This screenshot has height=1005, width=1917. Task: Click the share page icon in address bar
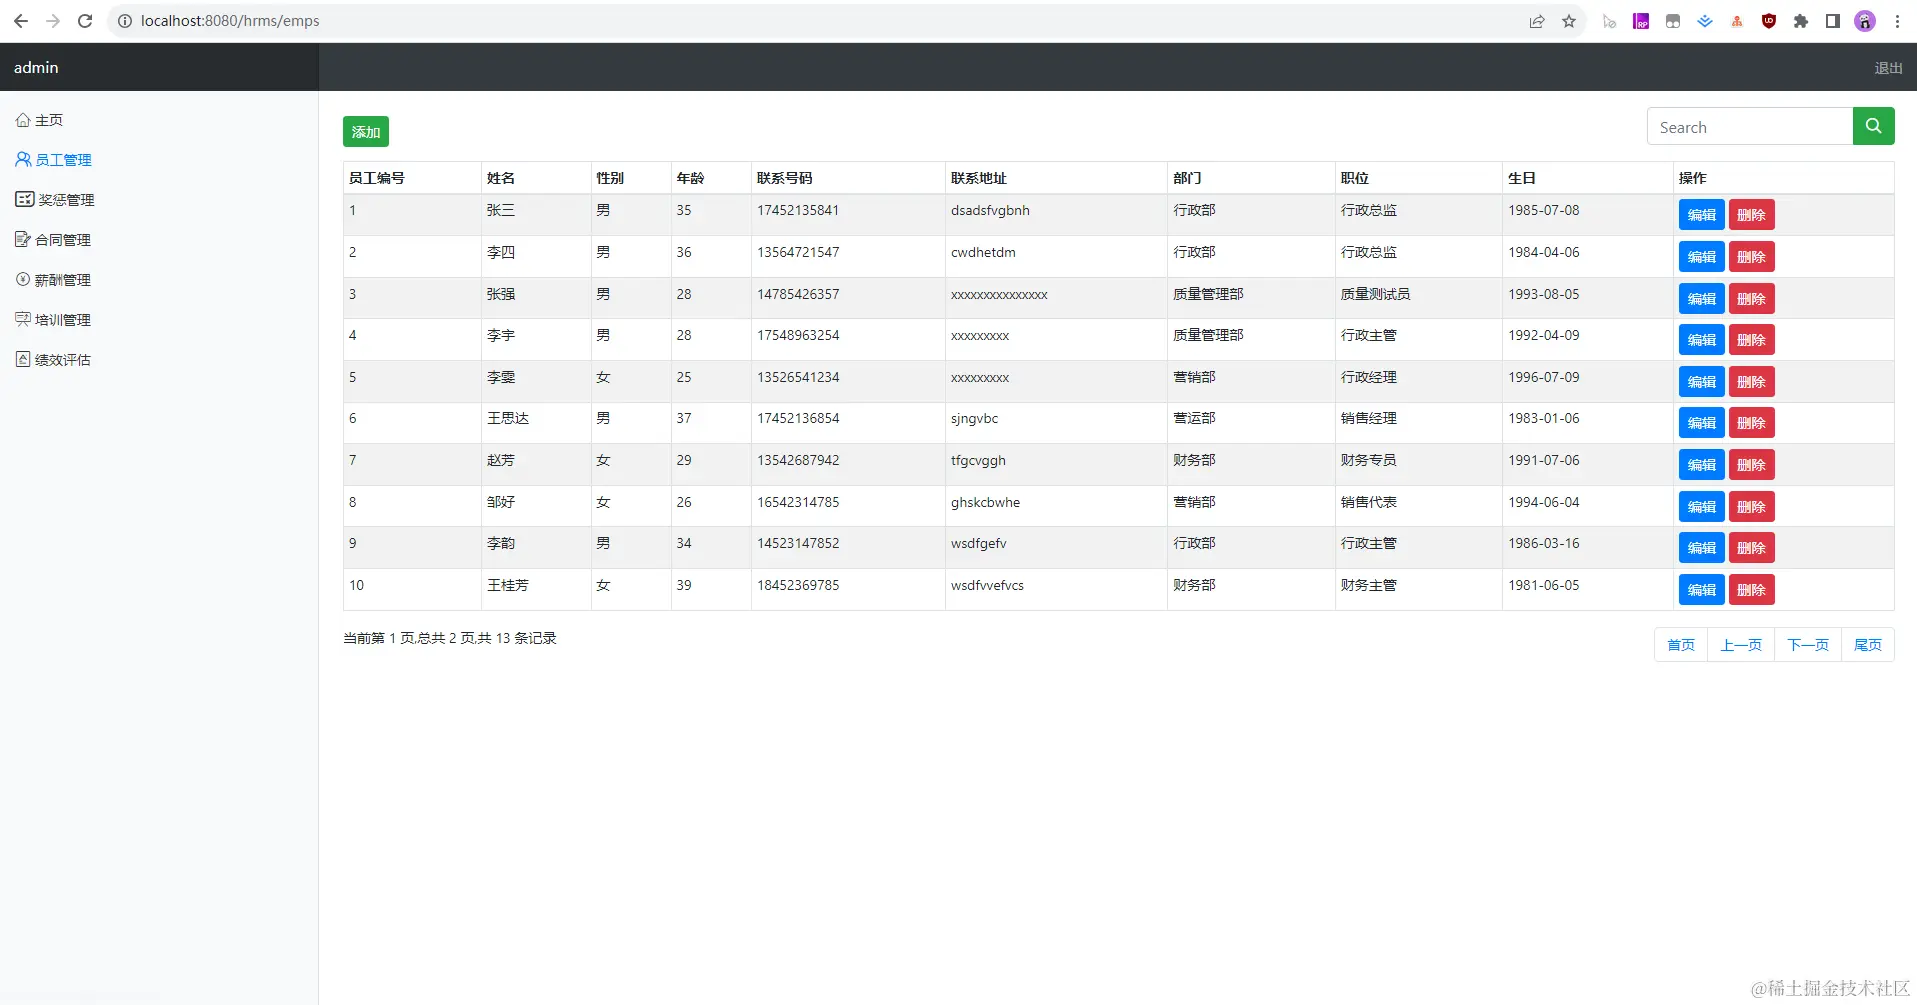pyautogui.click(x=1537, y=21)
